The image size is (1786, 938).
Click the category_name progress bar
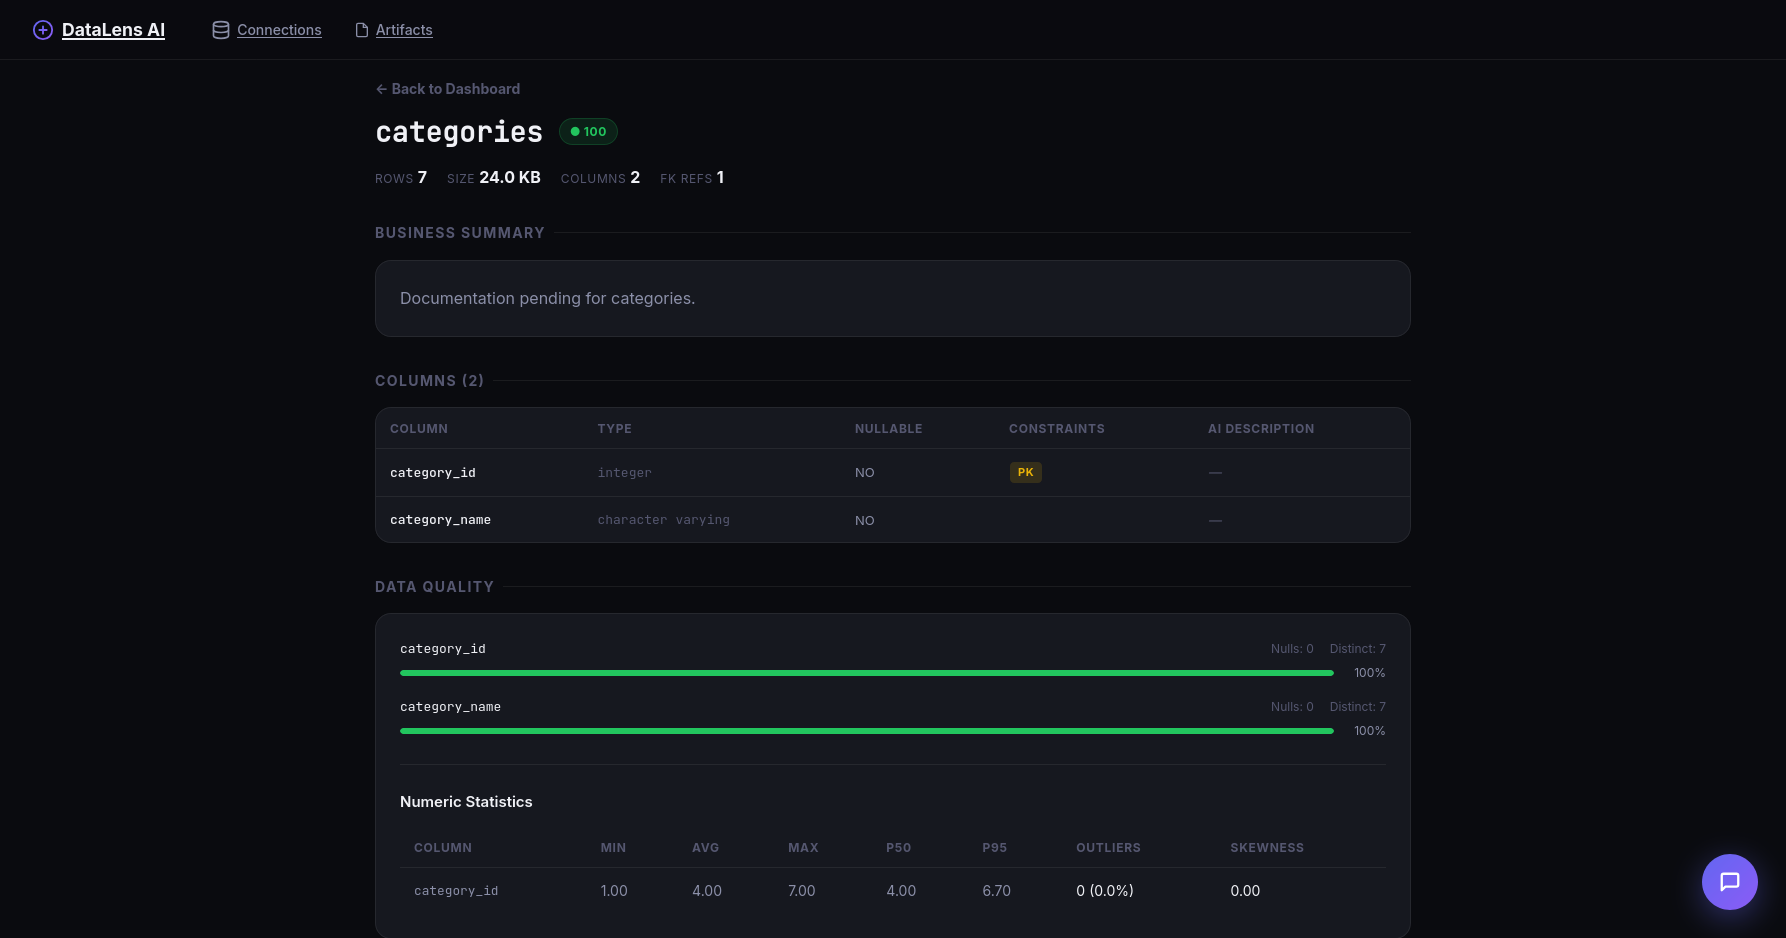pos(866,731)
